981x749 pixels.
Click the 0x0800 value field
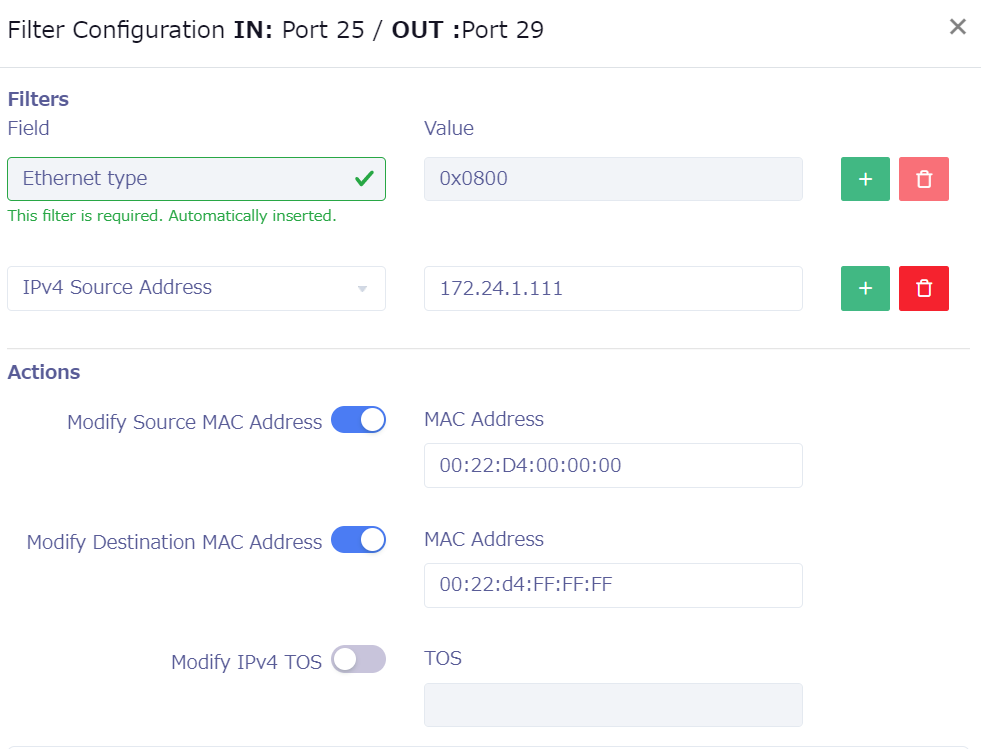[613, 179]
